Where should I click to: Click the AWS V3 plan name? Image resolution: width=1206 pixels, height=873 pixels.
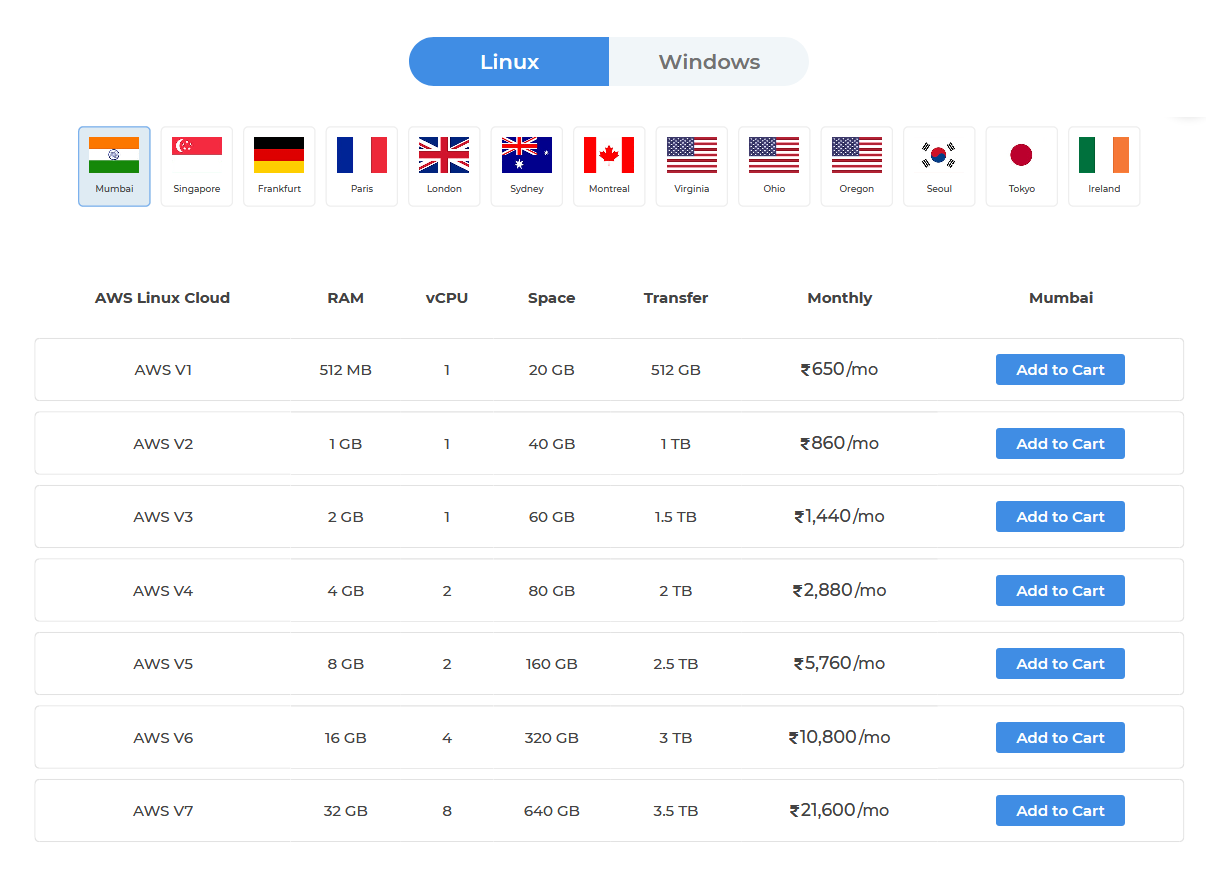(163, 517)
